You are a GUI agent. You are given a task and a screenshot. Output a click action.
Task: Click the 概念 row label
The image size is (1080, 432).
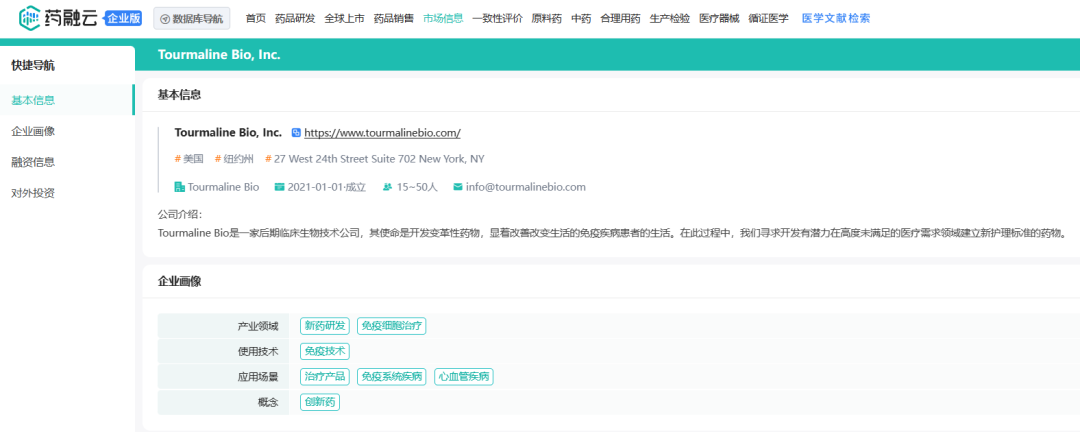click(269, 402)
